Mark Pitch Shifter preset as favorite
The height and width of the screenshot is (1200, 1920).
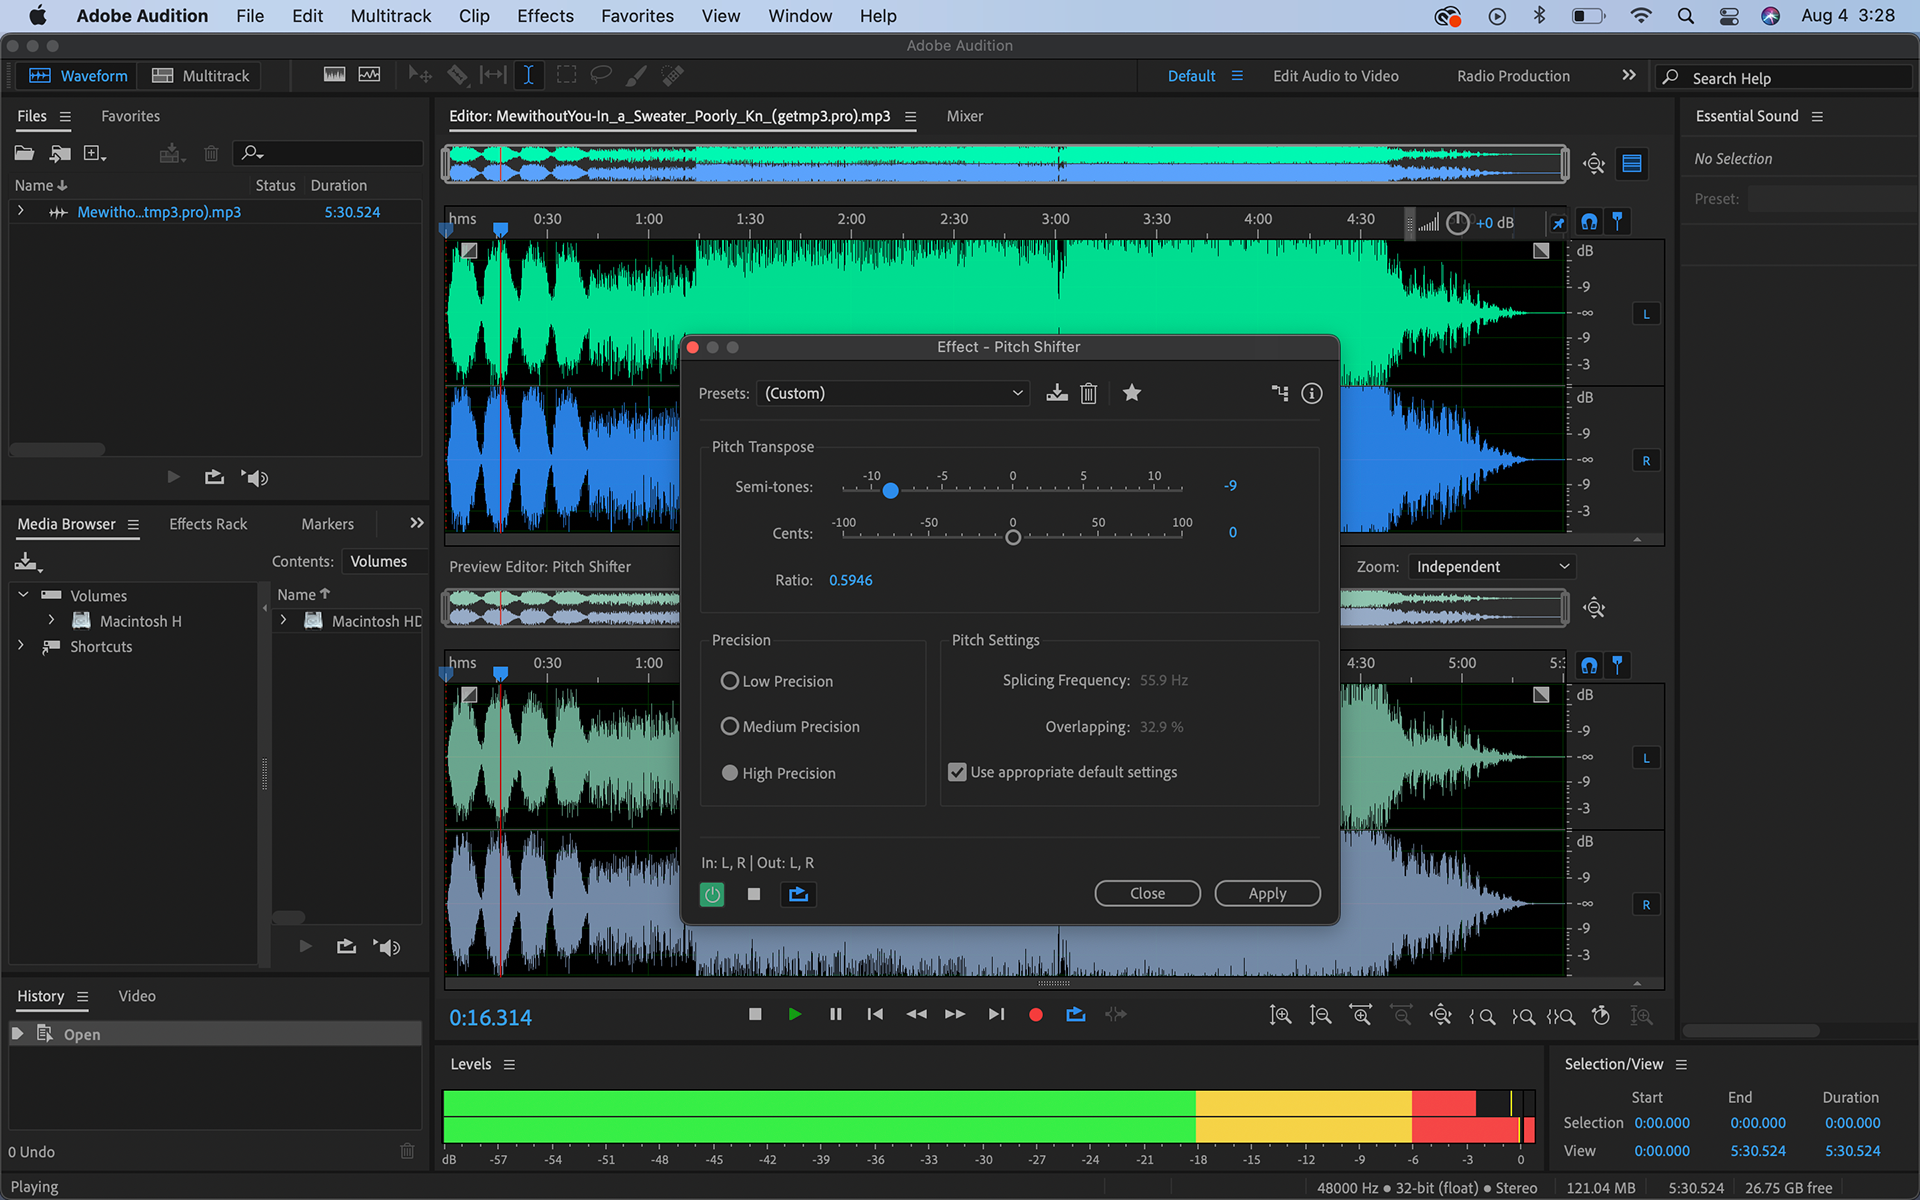tap(1131, 393)
